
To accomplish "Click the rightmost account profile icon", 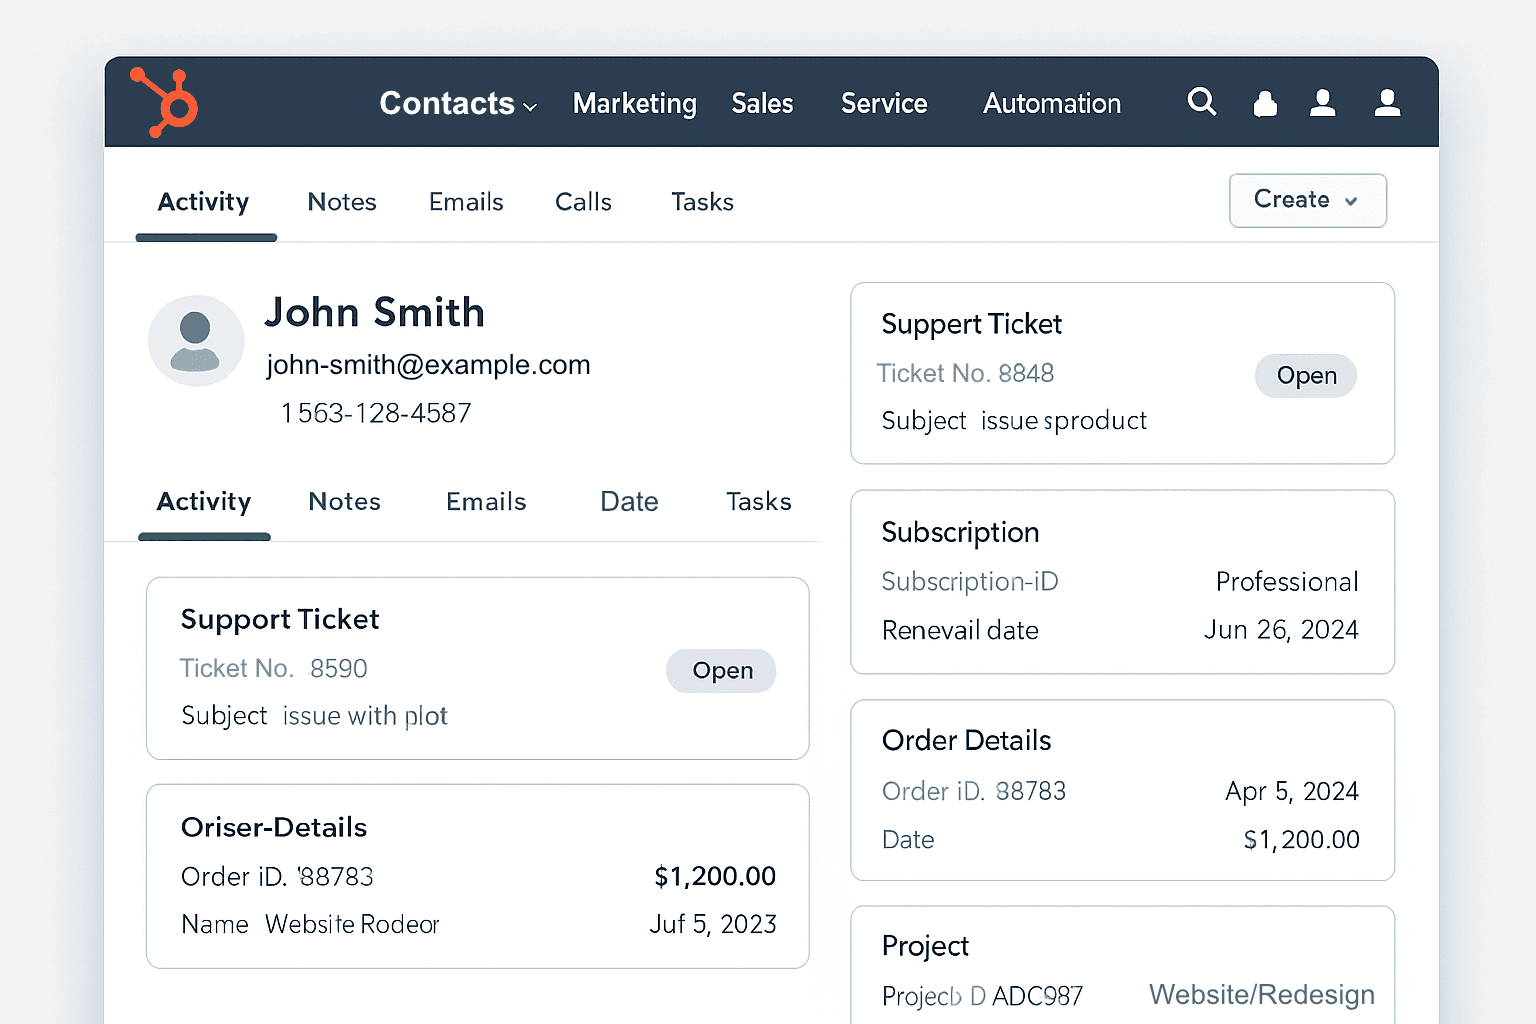I will click(1387, 103).
